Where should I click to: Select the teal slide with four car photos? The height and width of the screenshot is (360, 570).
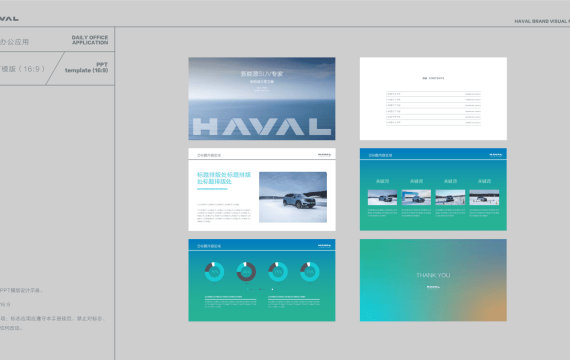click(433, 189)
